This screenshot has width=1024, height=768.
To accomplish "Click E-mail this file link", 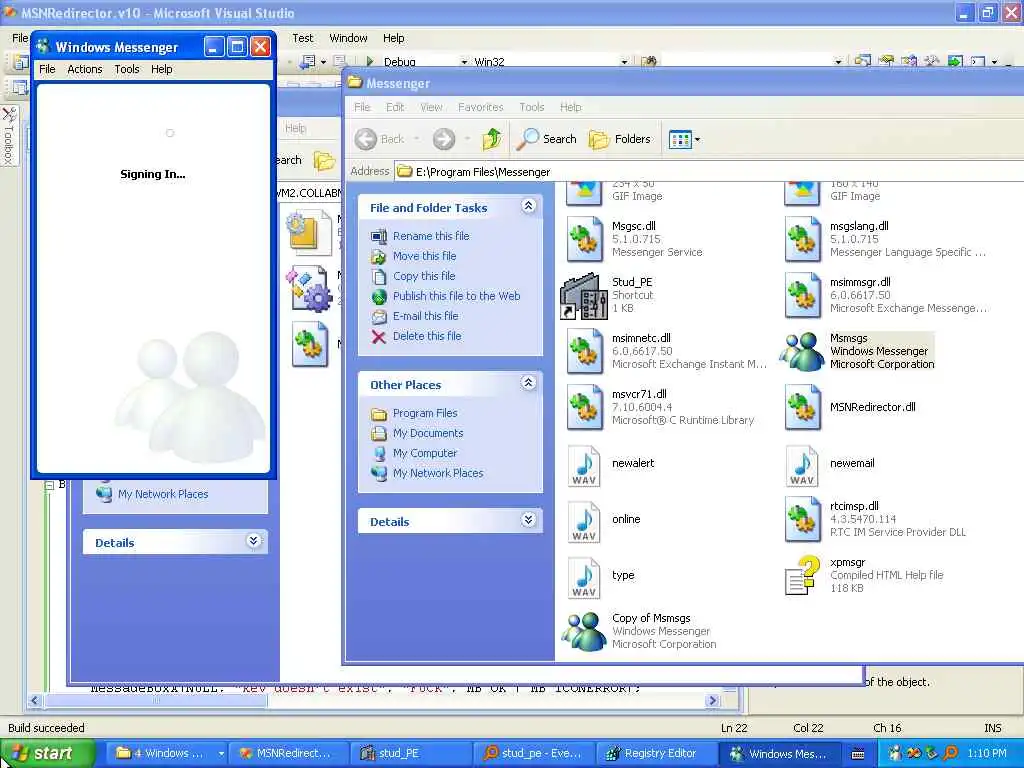I will [426, 316].
